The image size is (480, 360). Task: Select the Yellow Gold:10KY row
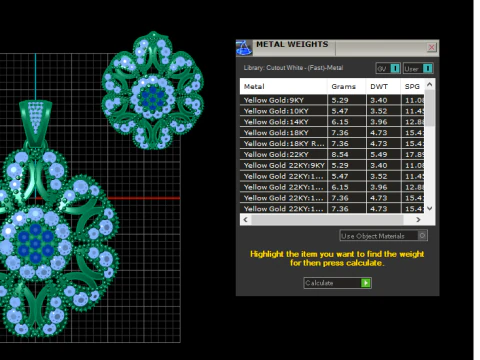tap(332, 111)
